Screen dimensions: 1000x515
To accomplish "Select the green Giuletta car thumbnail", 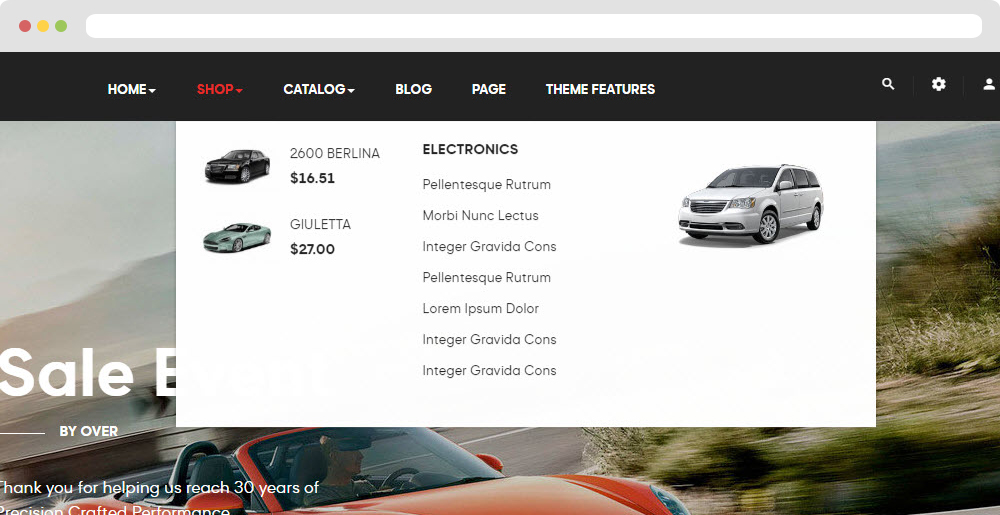I will click(x=237, y=237).
